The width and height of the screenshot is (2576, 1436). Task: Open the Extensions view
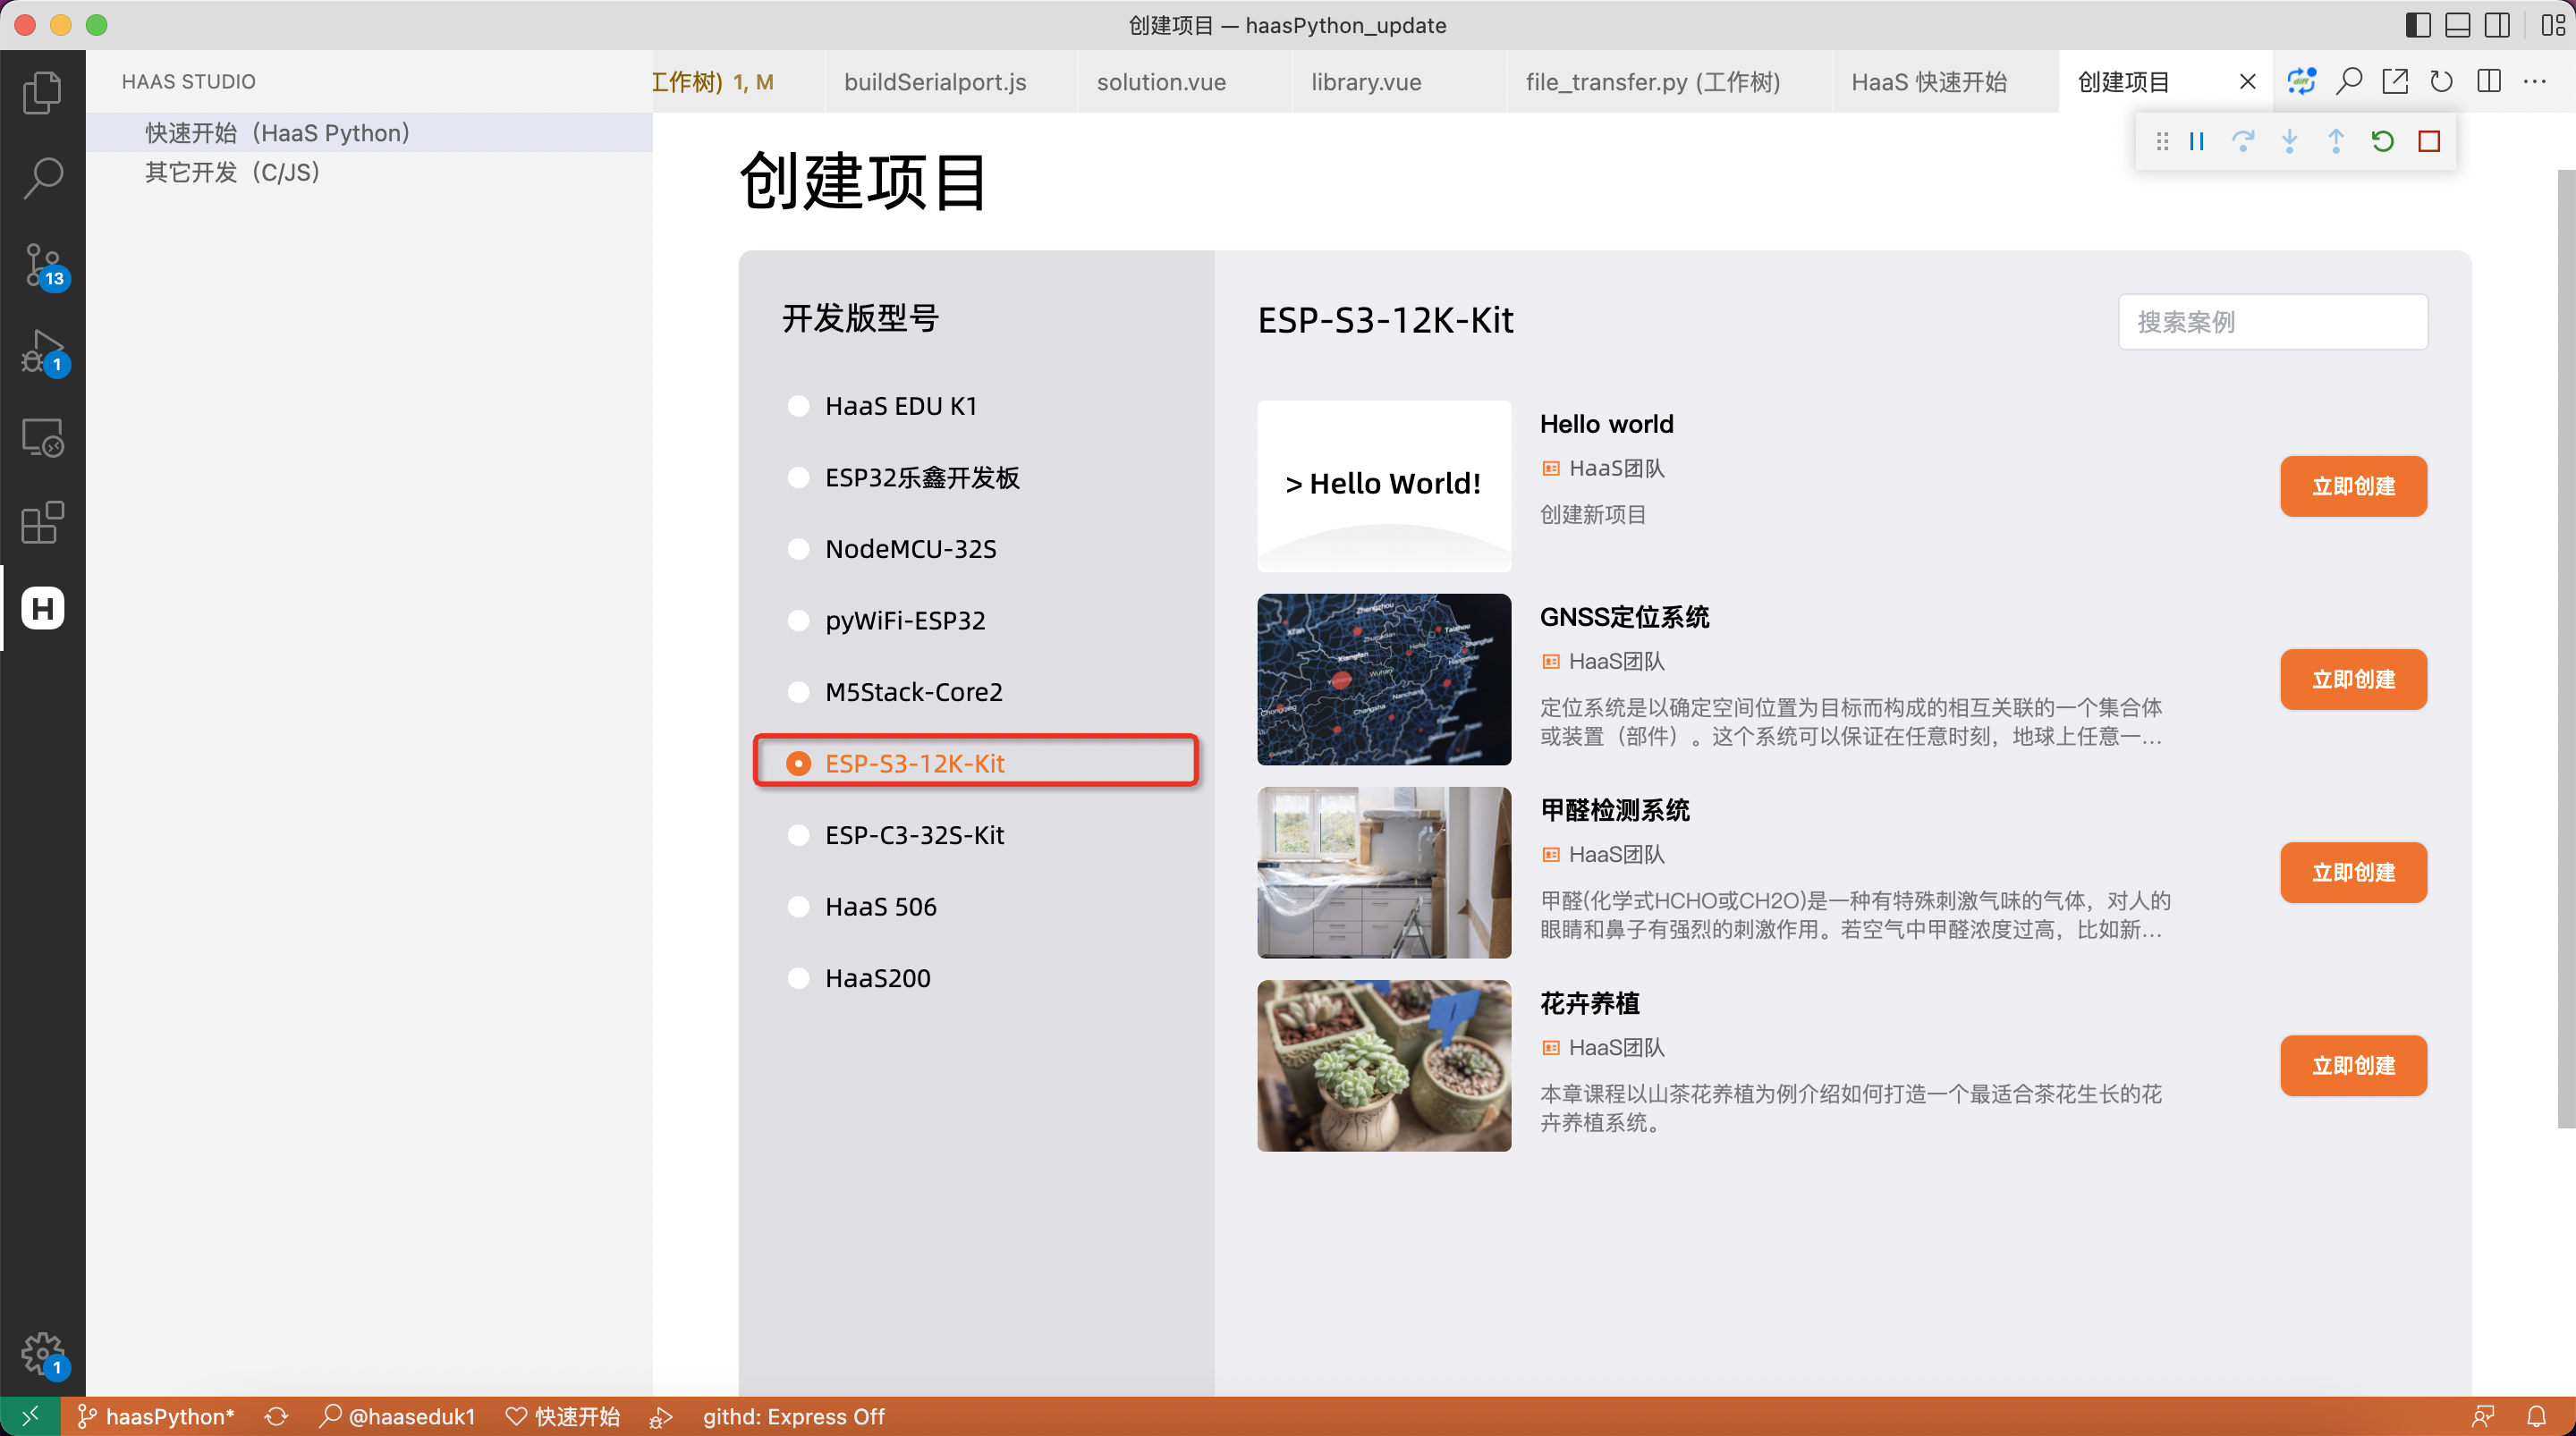42,522
